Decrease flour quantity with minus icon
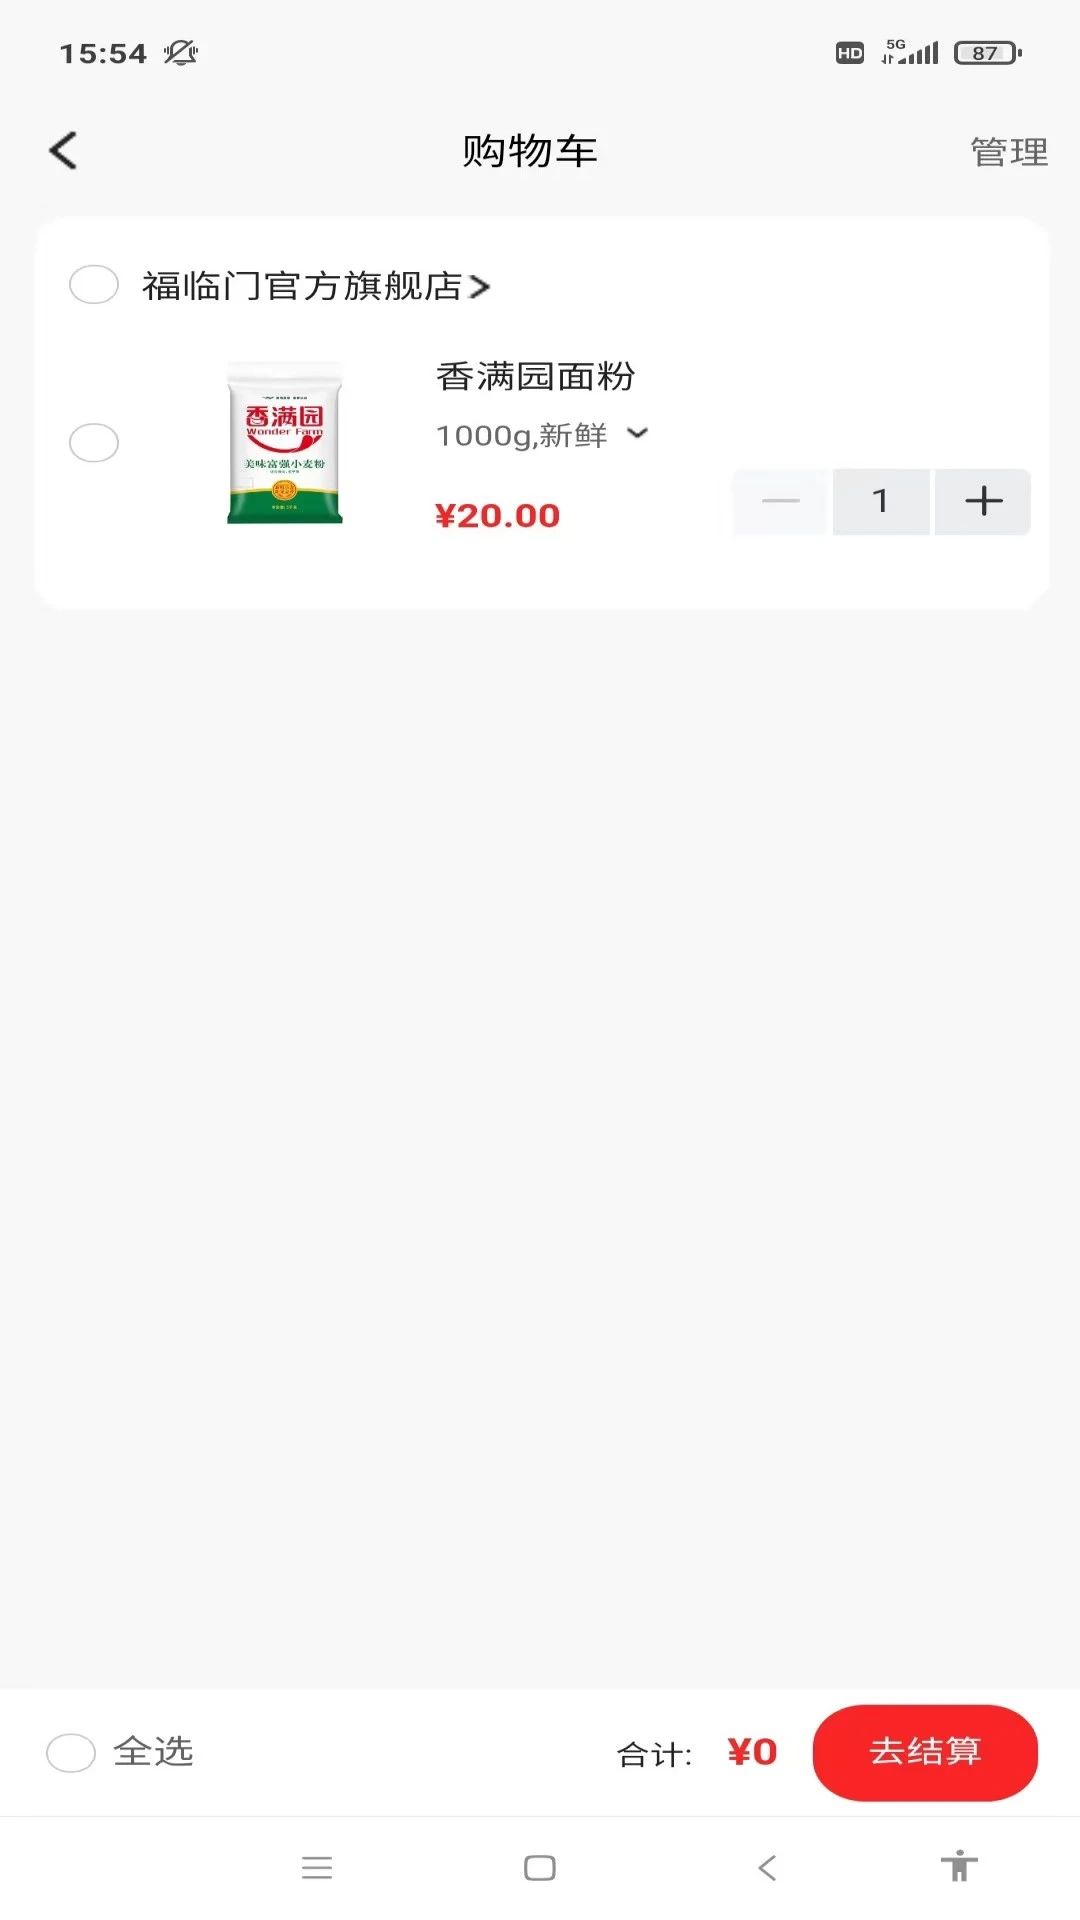 coord(781,501)
